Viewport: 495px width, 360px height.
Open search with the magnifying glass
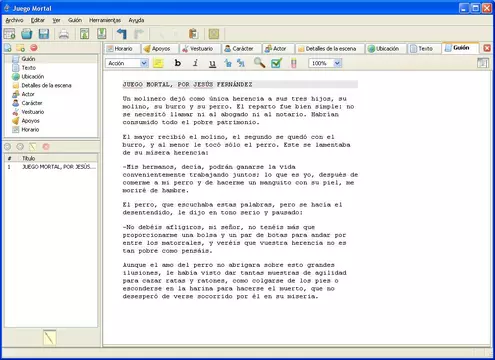[259, 63]
